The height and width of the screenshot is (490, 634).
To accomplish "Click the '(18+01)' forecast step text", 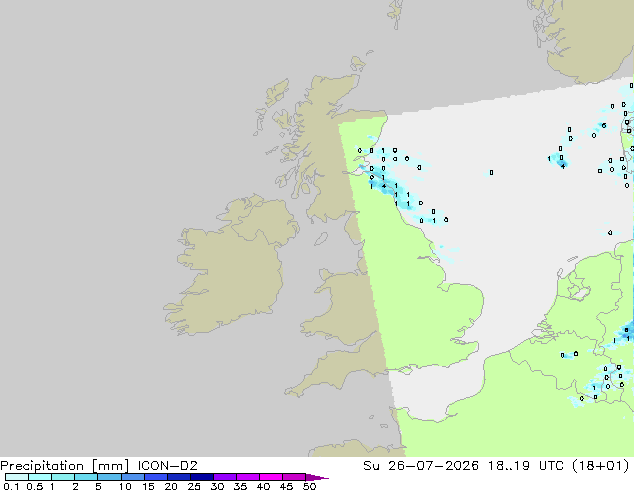I will (600, 466).
